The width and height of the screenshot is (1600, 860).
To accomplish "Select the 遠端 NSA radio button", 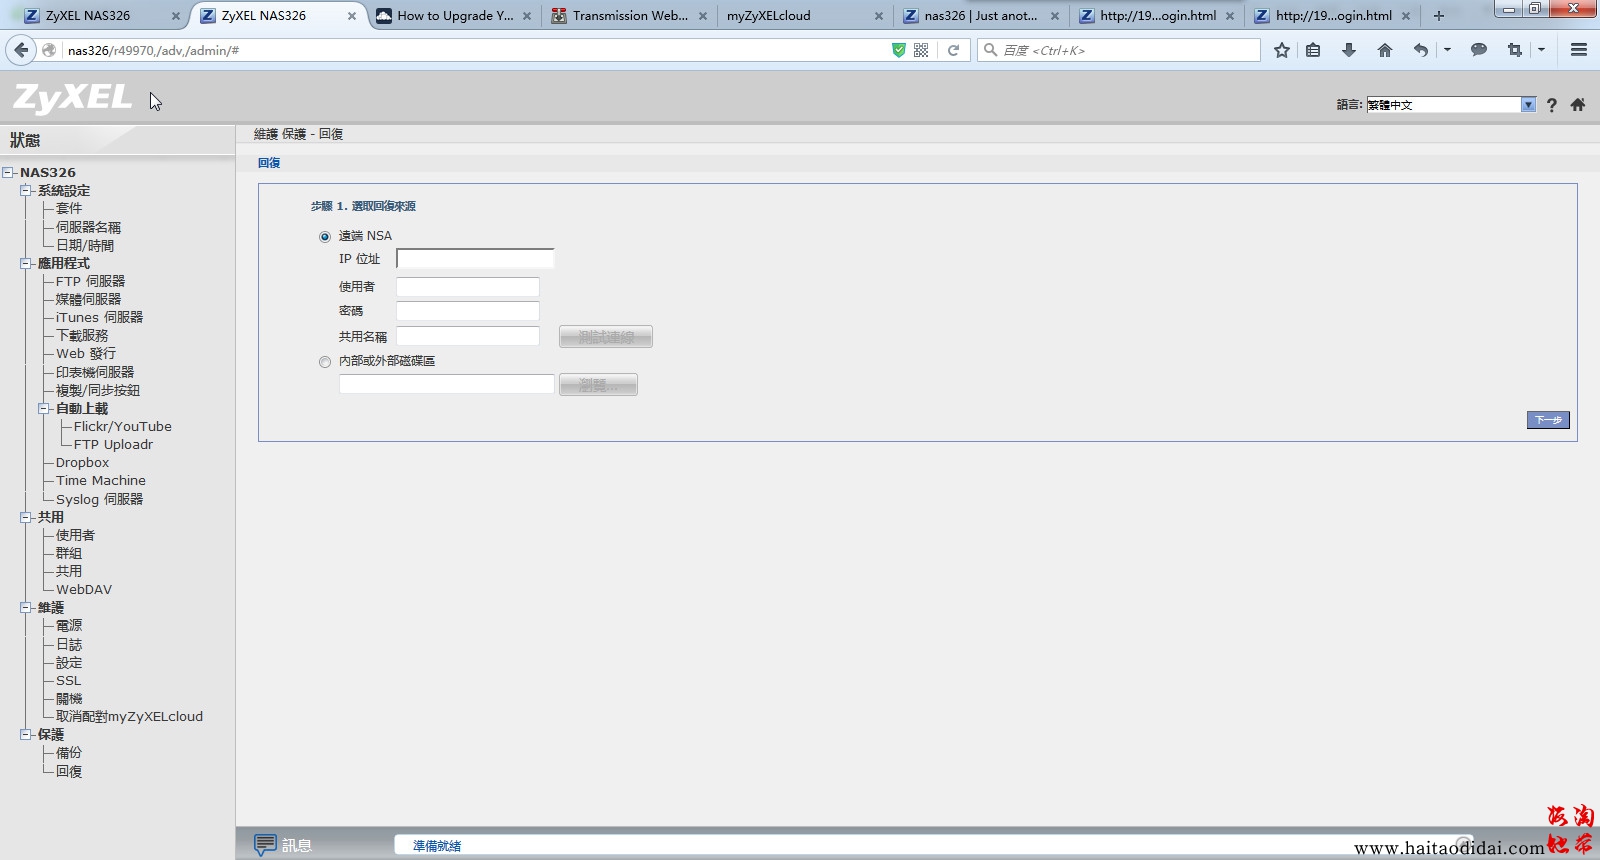I will pyautogui.click(x=325, y=237).
